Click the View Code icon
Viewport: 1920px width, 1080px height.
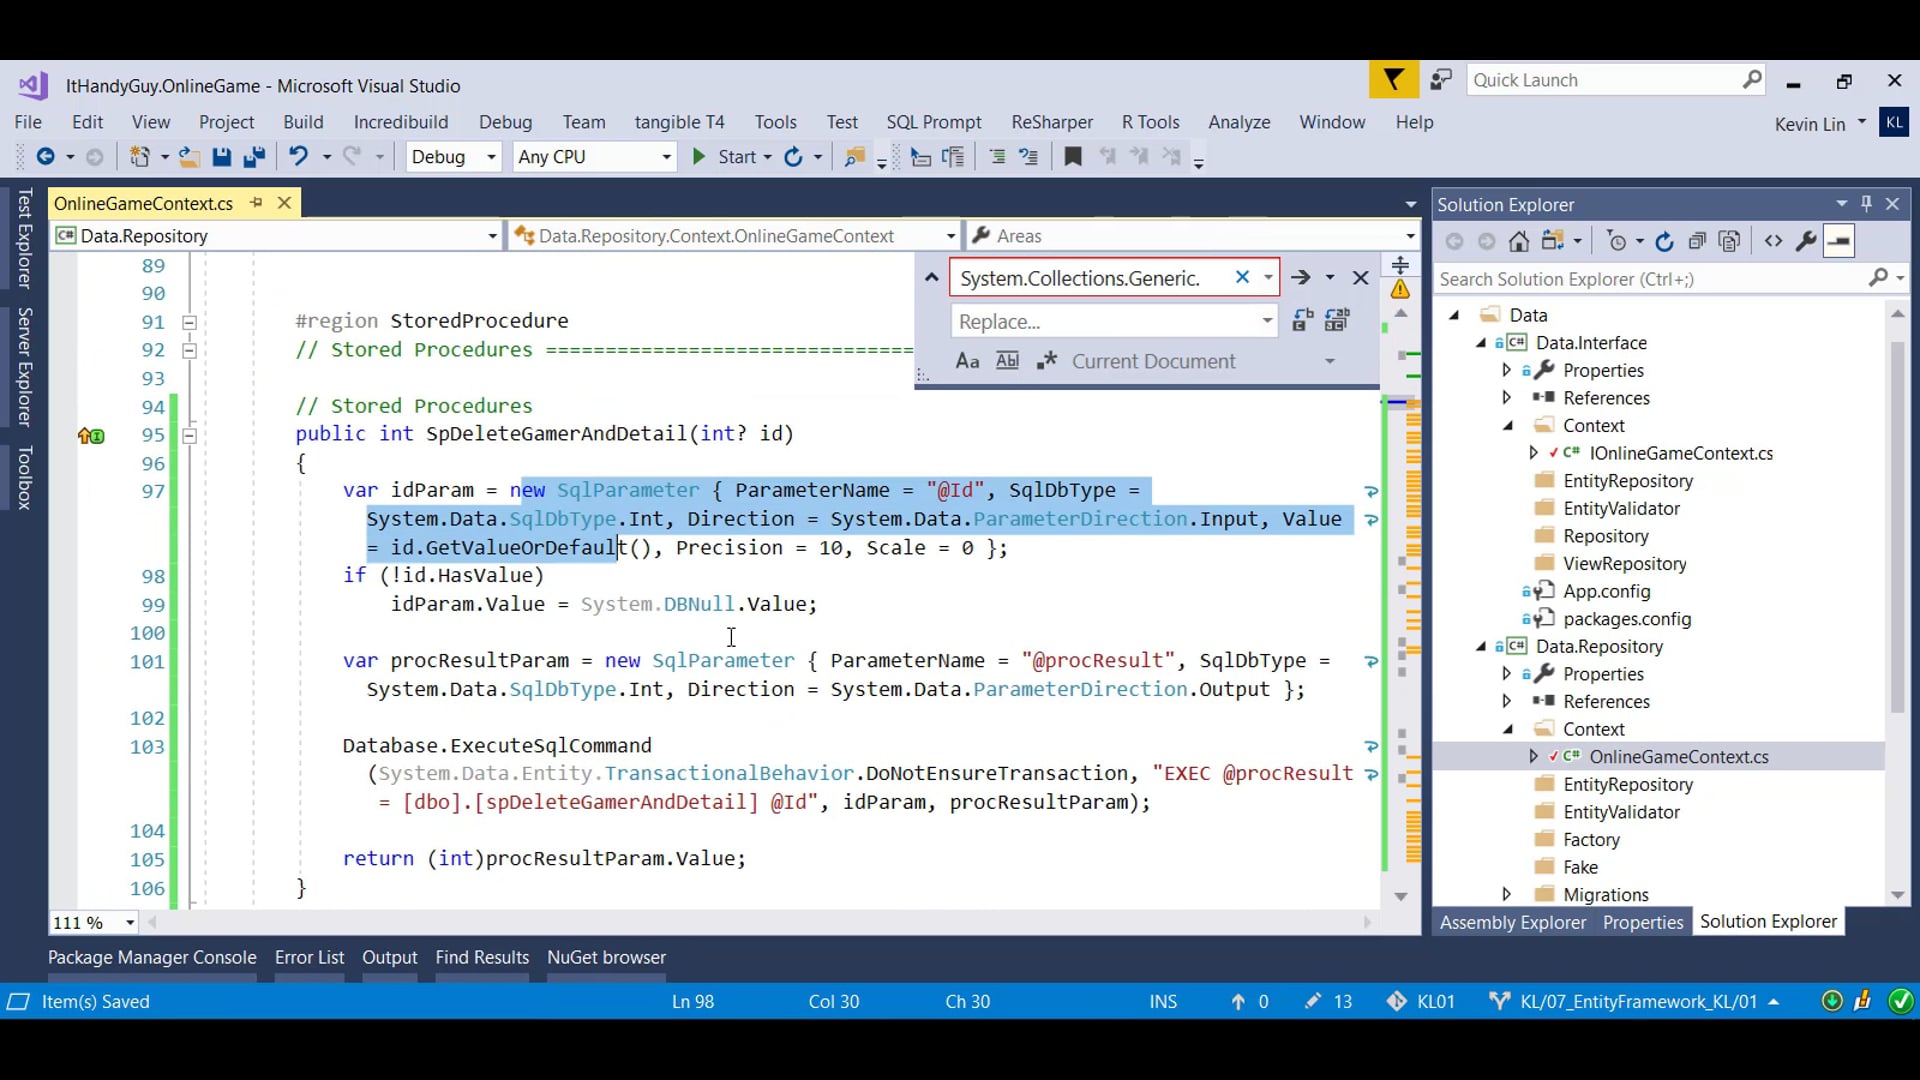coord(1773,241)
